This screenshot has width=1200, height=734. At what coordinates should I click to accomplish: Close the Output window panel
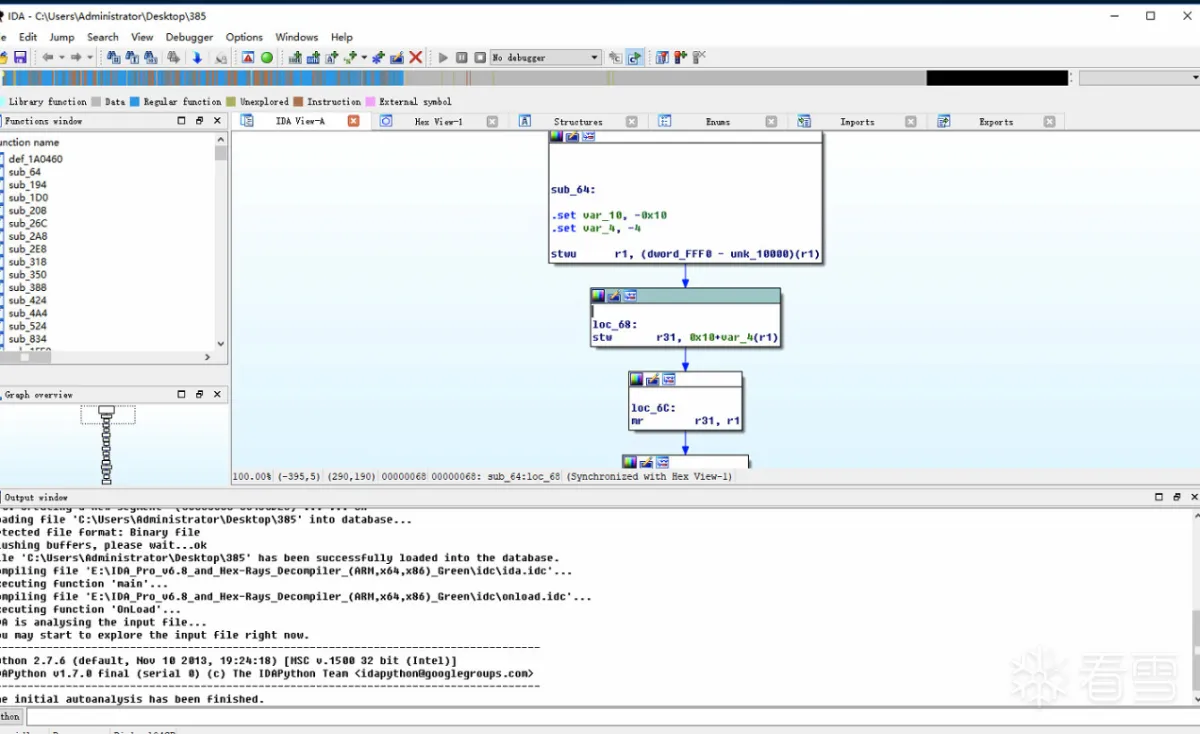[x=1193, y=497]
